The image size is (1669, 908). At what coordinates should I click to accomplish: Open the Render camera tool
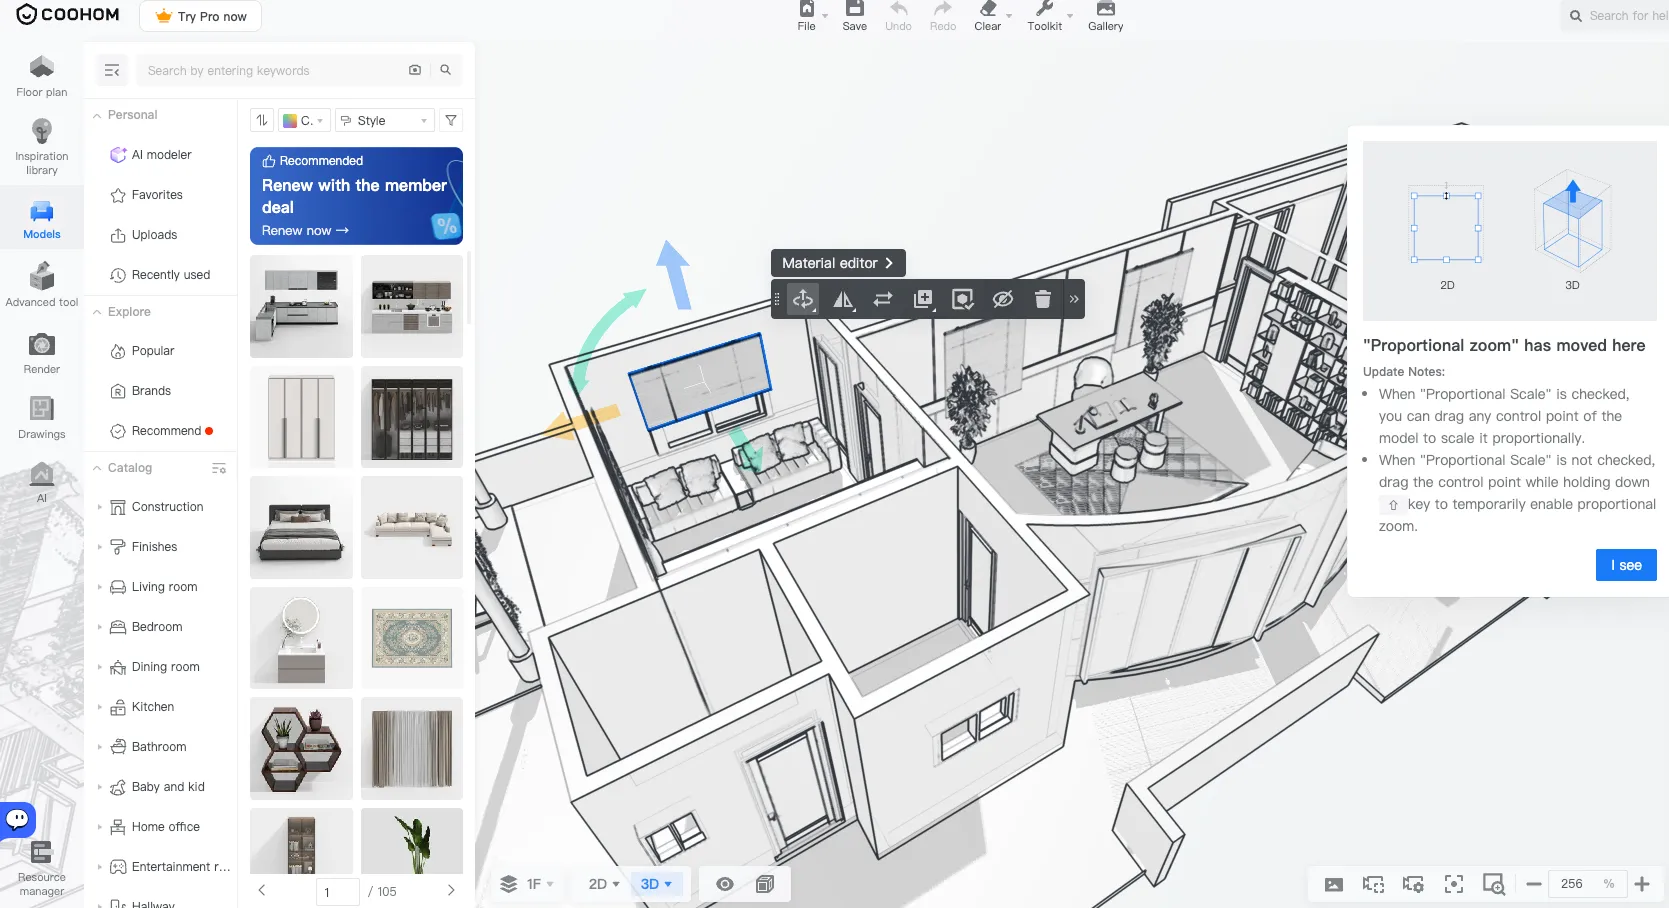tap(42, 354)
